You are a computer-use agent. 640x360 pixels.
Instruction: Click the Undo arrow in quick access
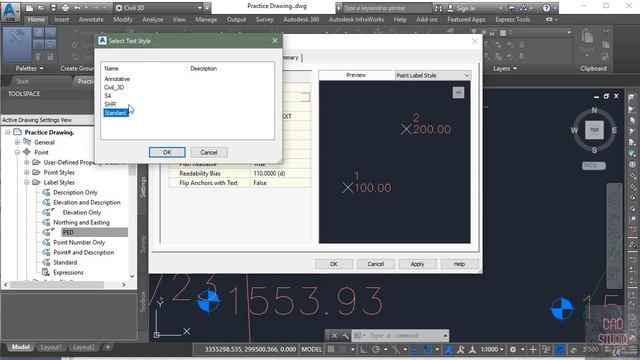(x=77, y=8)
